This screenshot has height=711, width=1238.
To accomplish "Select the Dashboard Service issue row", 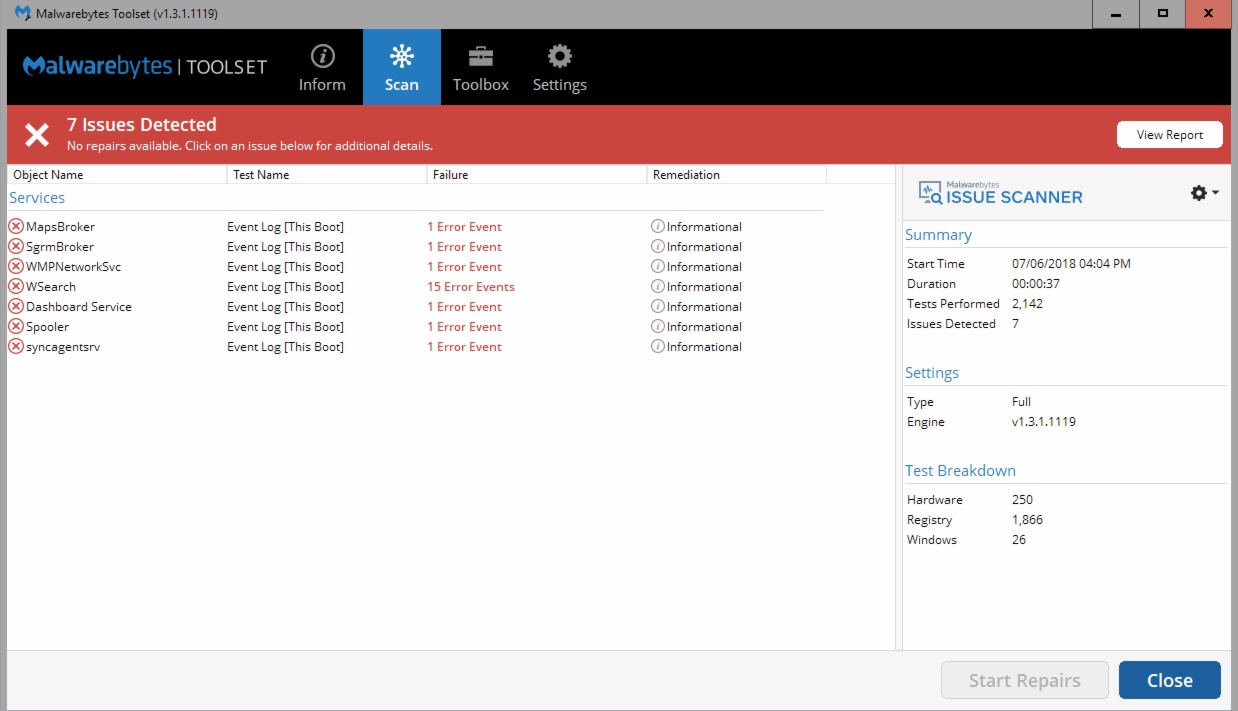I will pyautogui.click(x=79, y=307).
